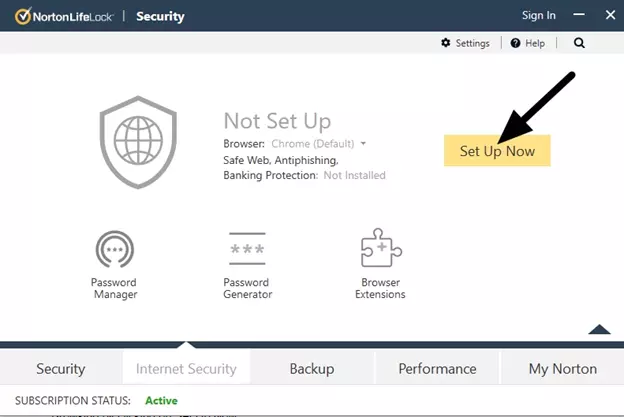Open the Help menu
Screen dimensions: 624x417
click(x=528, y=44)
